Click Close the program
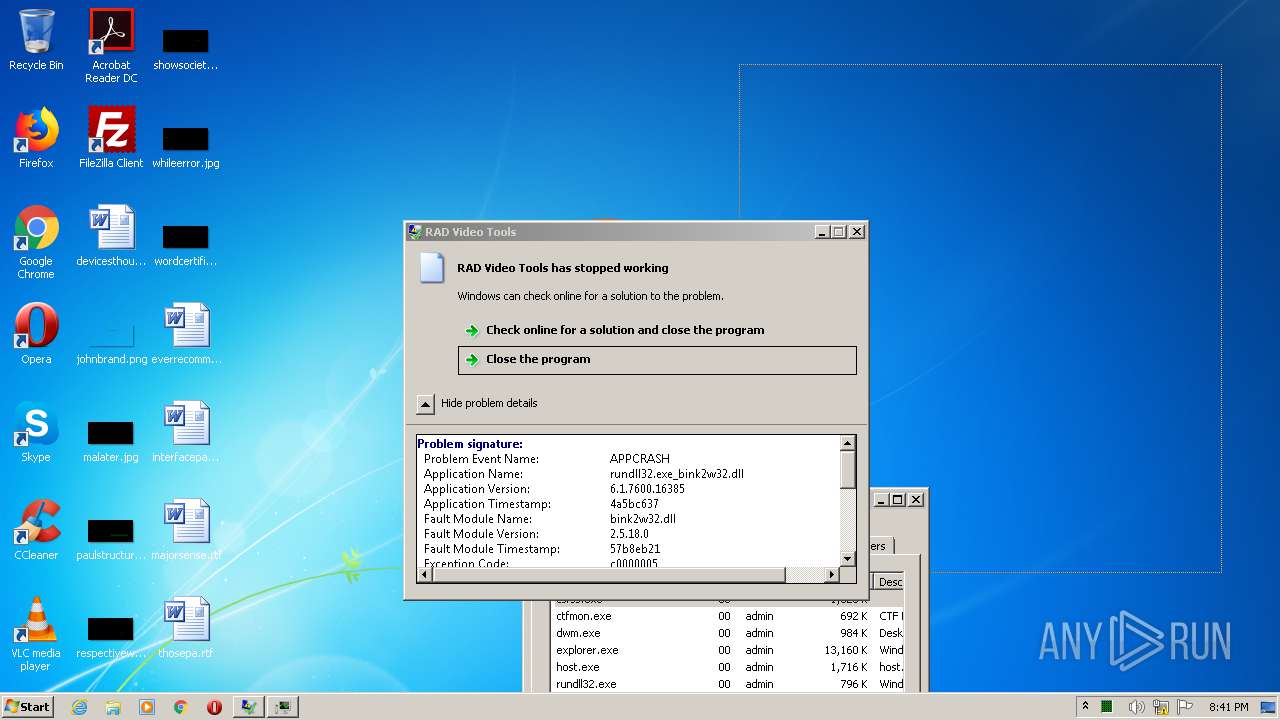This screenshot has height=720, width=1280. click(657, 359)
